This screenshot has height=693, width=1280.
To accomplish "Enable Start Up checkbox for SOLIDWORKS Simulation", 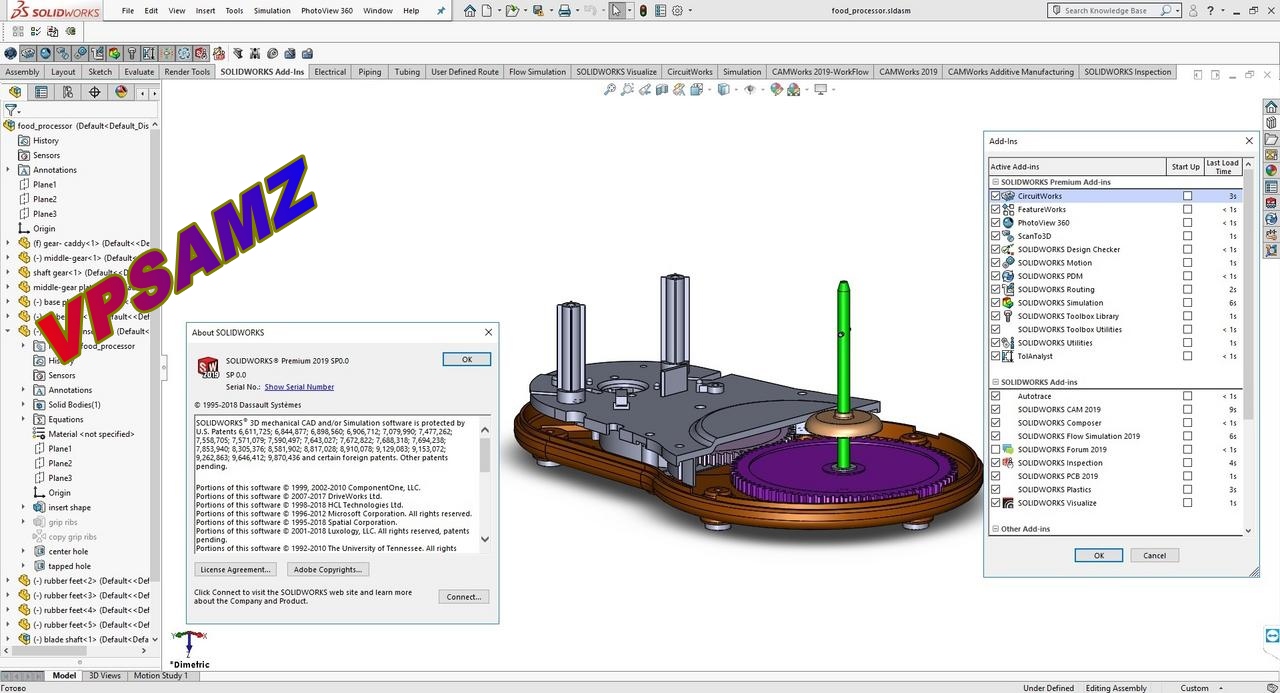I will (1187, 303).
